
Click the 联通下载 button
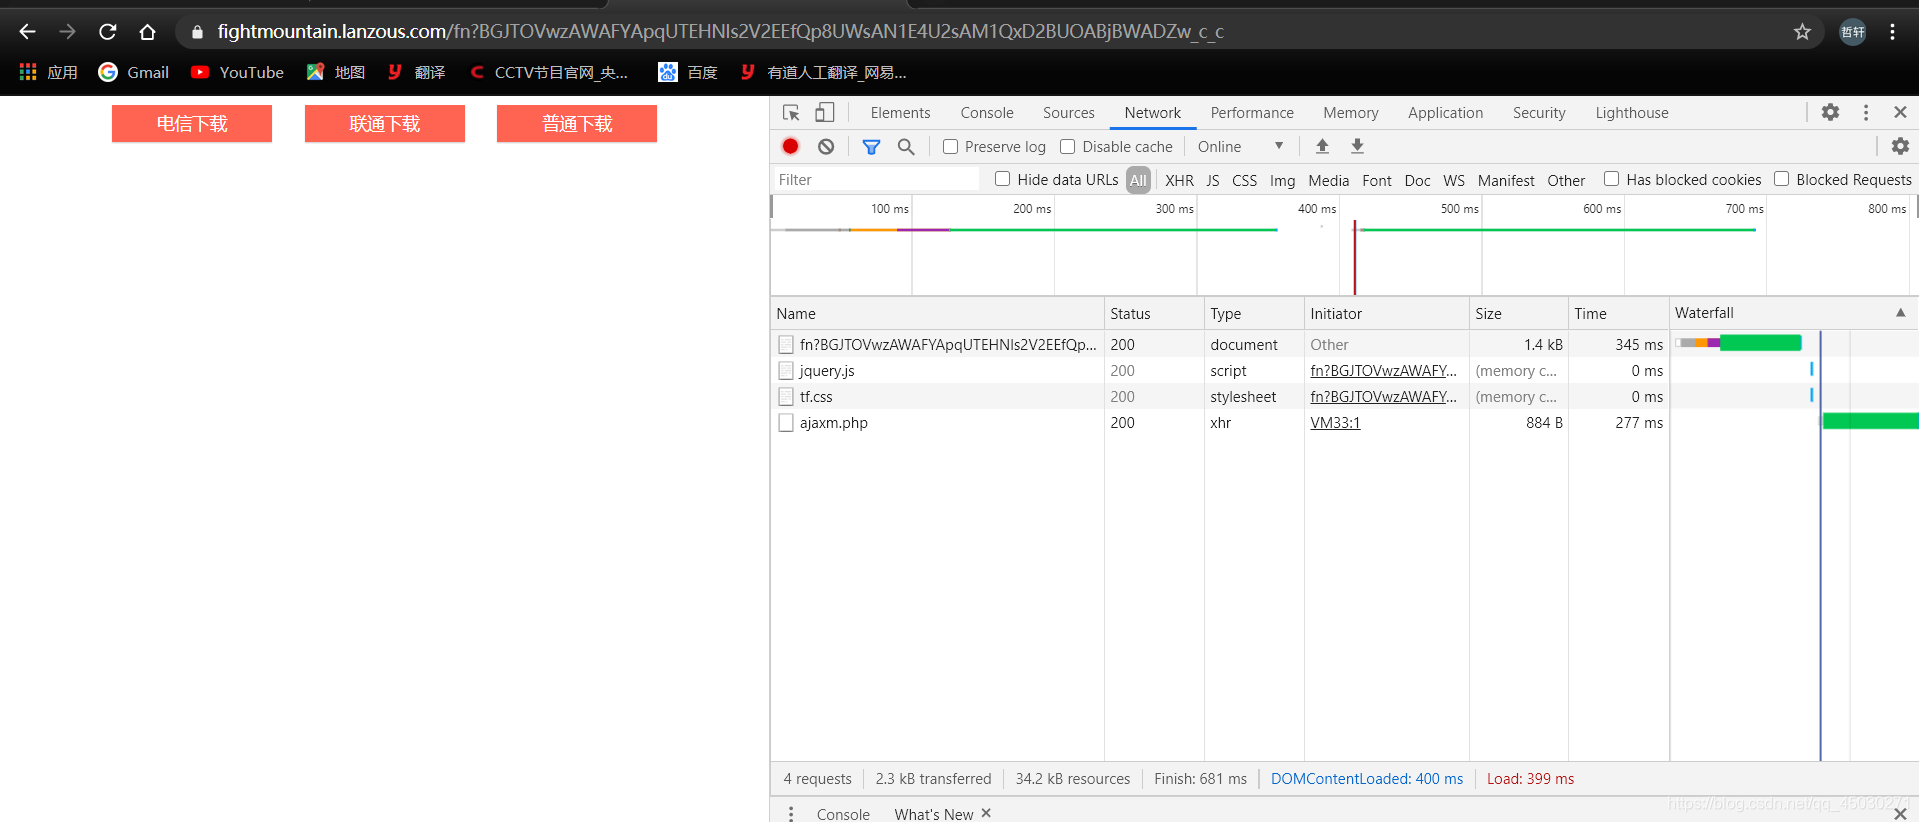click(385, 124)
